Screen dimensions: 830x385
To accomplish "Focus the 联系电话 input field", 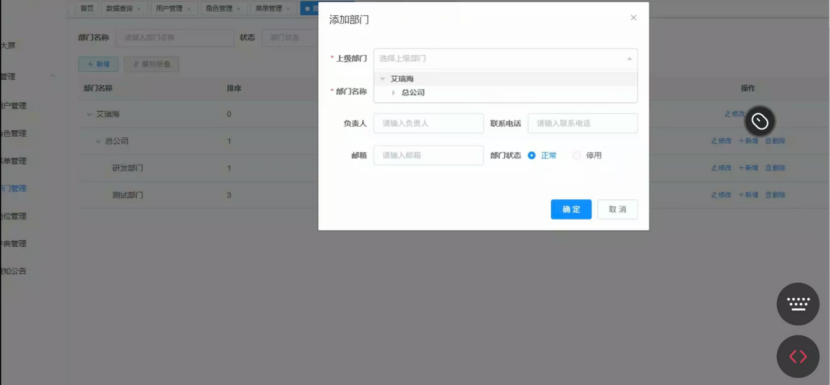I will pyautogui.click(x=582, y=123).
